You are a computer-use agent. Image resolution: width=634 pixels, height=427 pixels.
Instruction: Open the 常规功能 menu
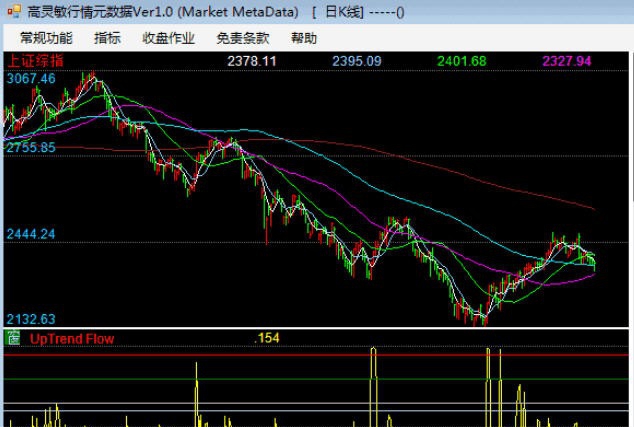coord(46,38)
